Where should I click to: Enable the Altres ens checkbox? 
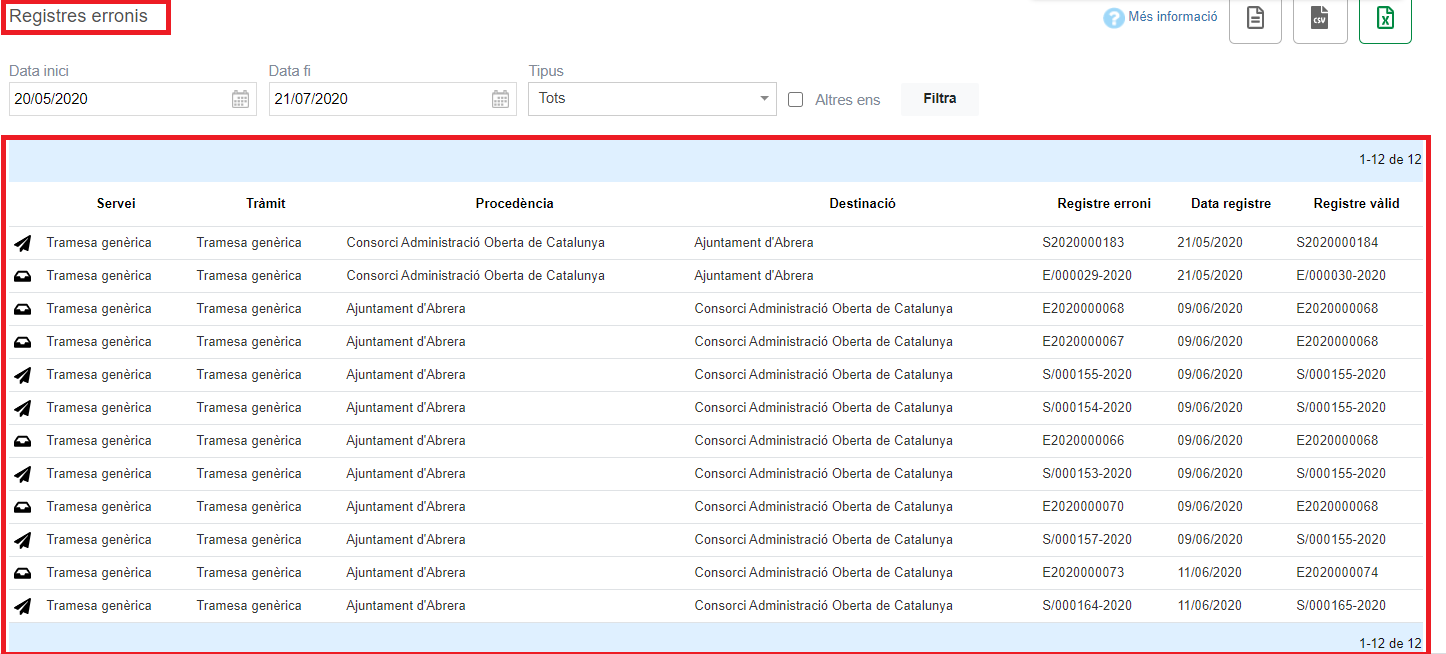(x=796, y=100)
